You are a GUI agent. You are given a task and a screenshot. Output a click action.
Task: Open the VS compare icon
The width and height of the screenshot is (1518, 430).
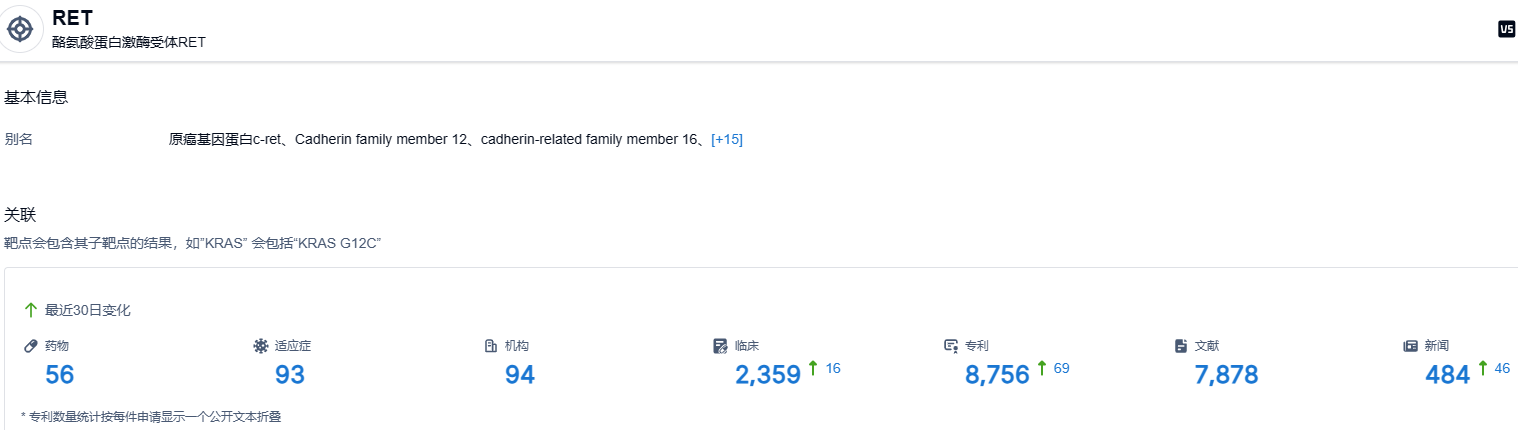tap(1506, 30)
